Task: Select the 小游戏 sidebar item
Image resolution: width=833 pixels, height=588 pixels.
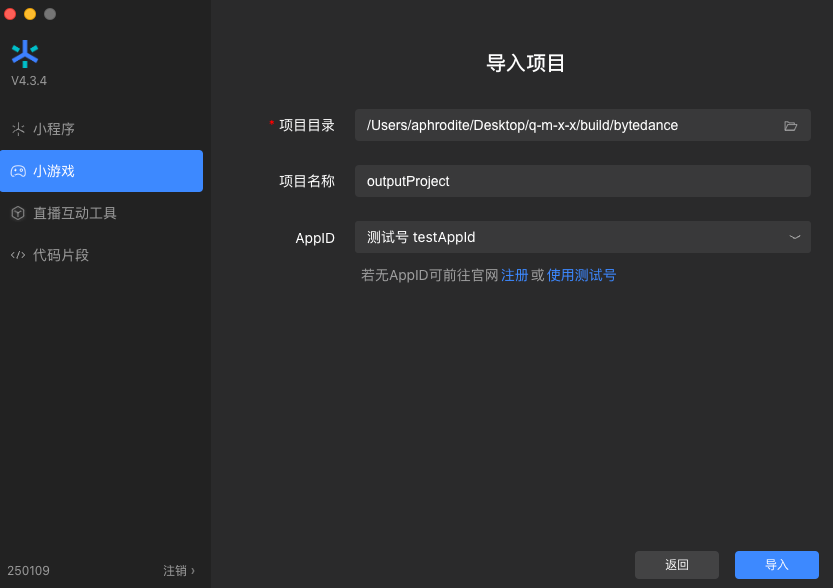Action: pos(101,171)
